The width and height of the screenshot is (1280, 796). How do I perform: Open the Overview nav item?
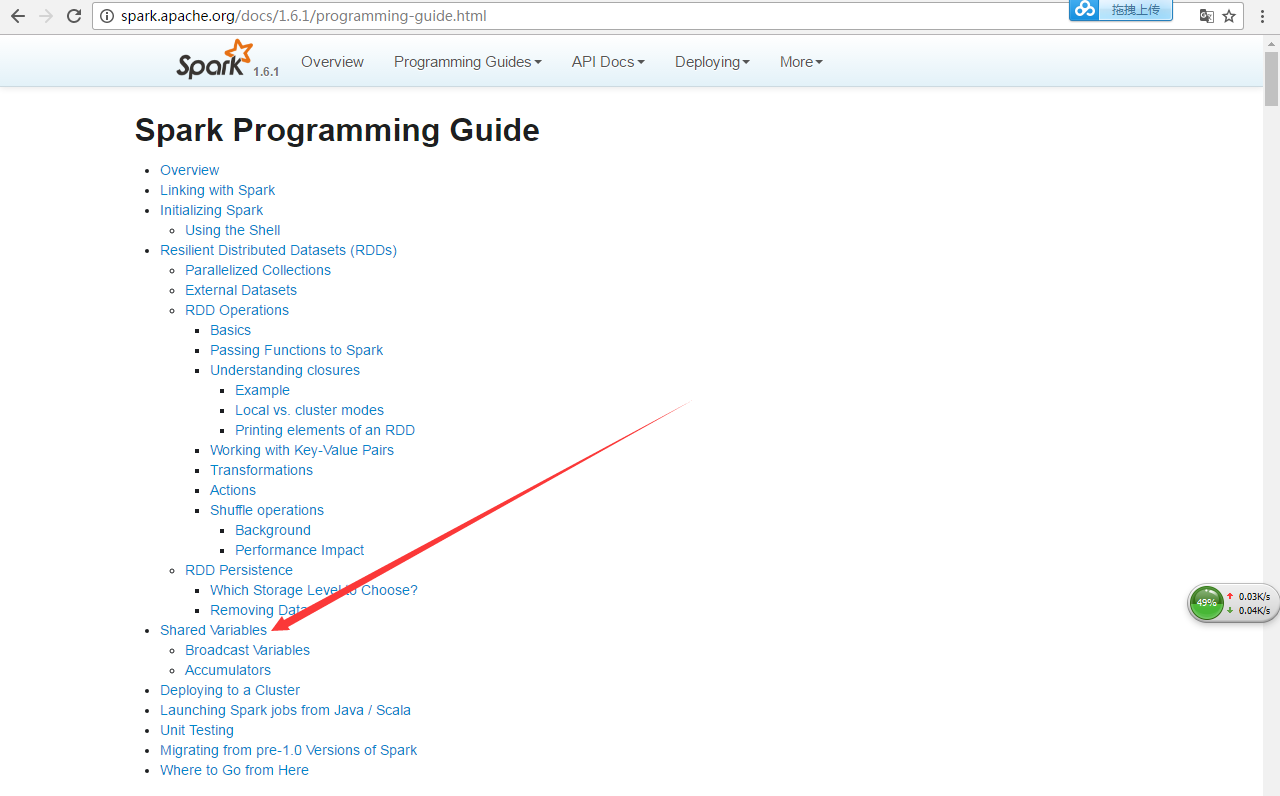tap(332, 62)
